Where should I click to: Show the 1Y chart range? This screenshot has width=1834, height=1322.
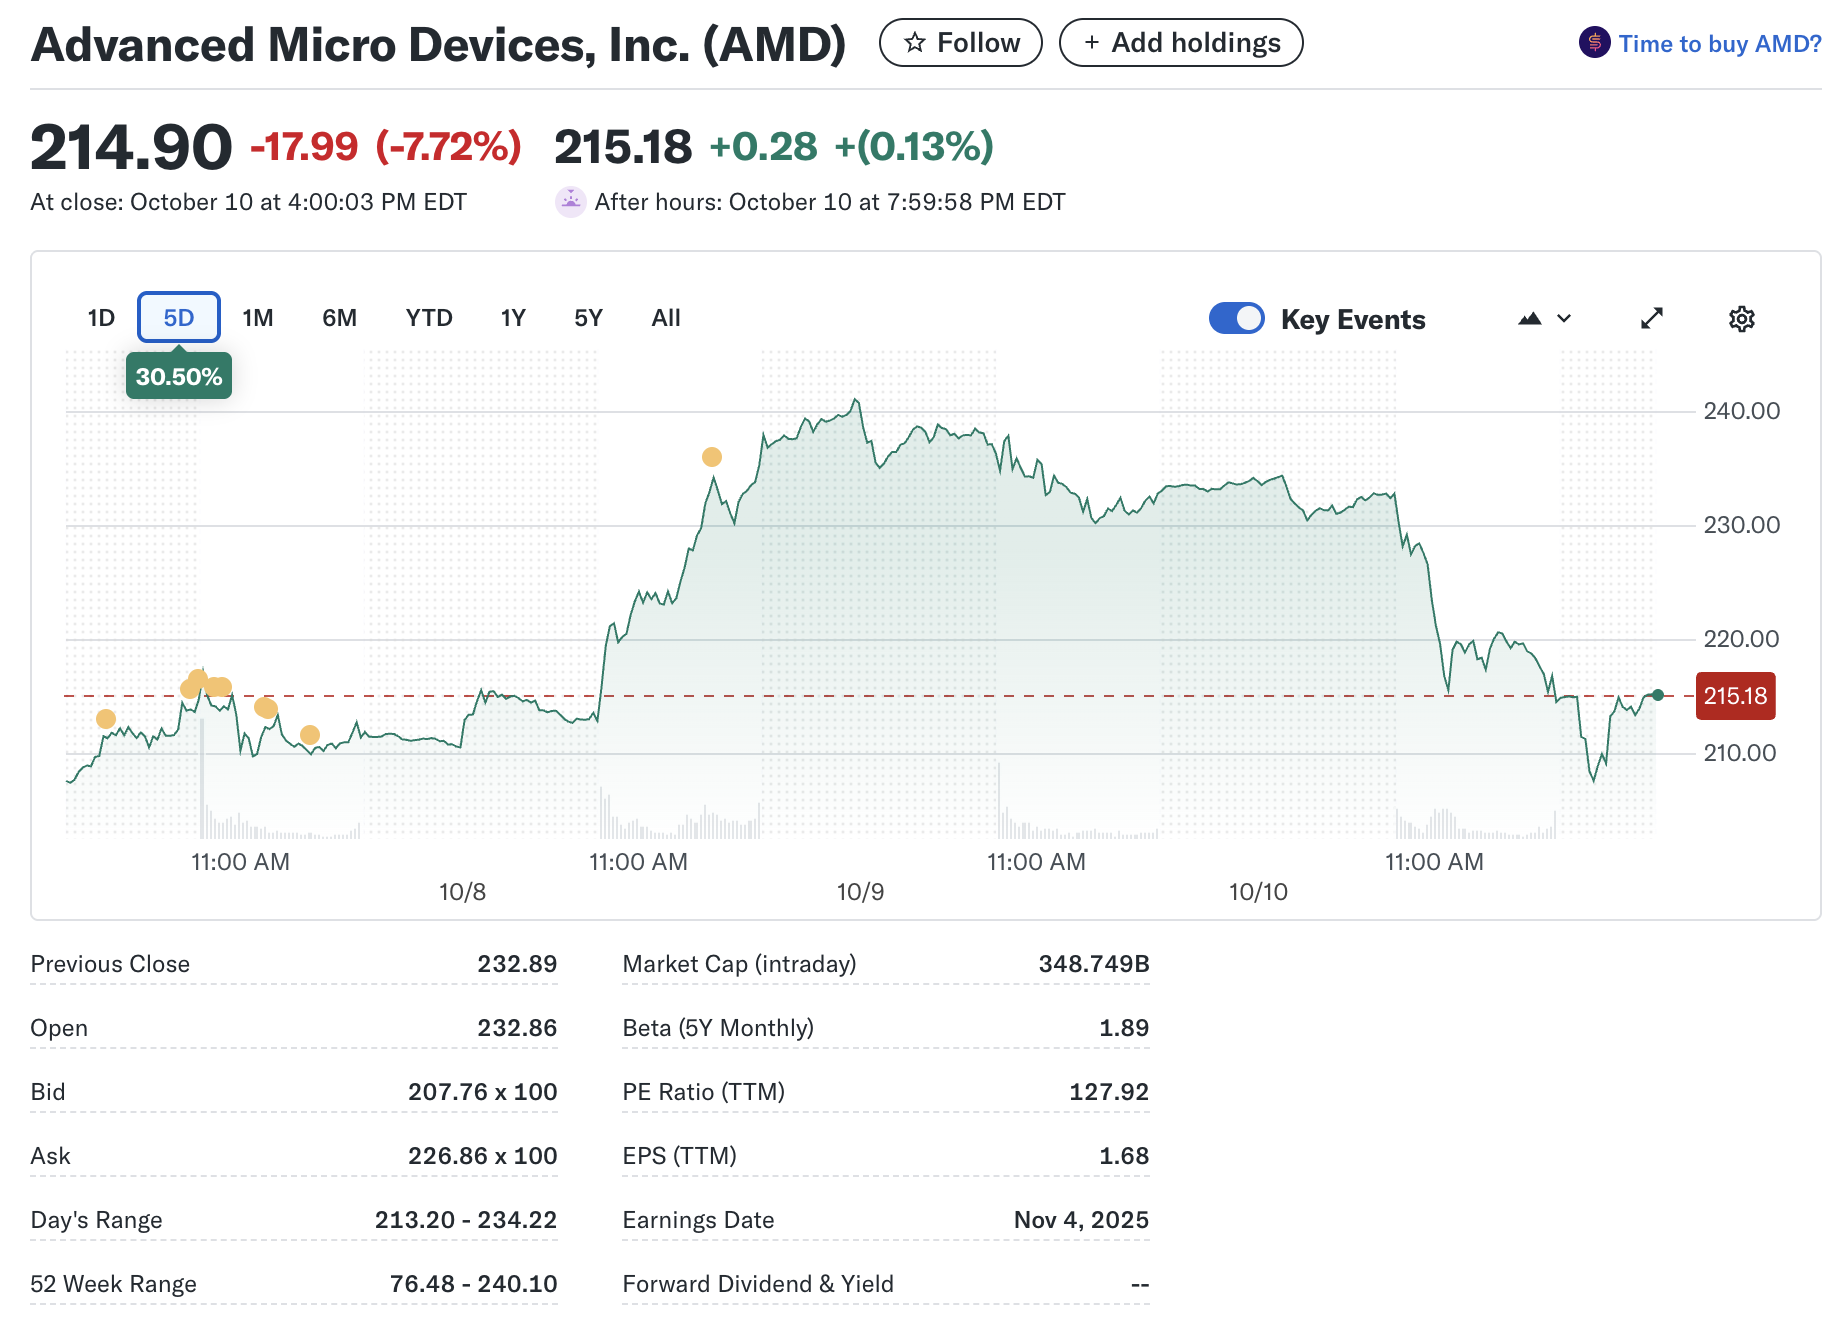tap(513, 318)
